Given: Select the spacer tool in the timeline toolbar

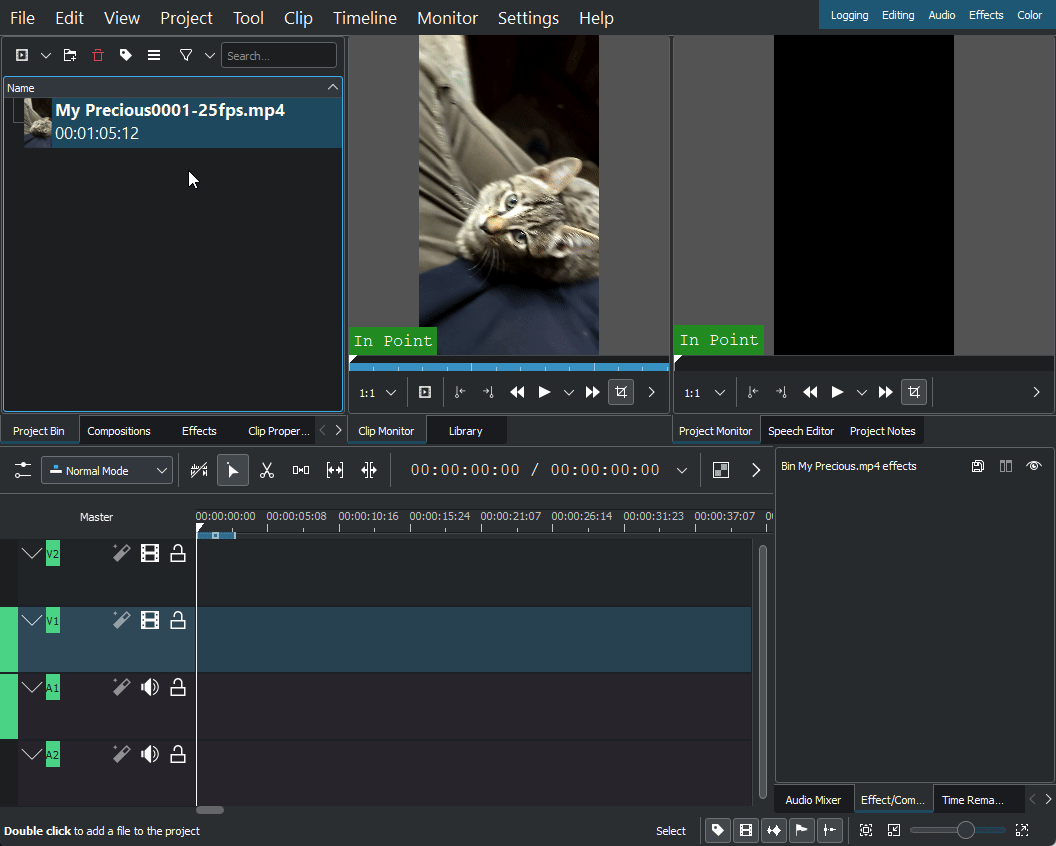Looking at the screenshot, I should click(x=300, y=470).
